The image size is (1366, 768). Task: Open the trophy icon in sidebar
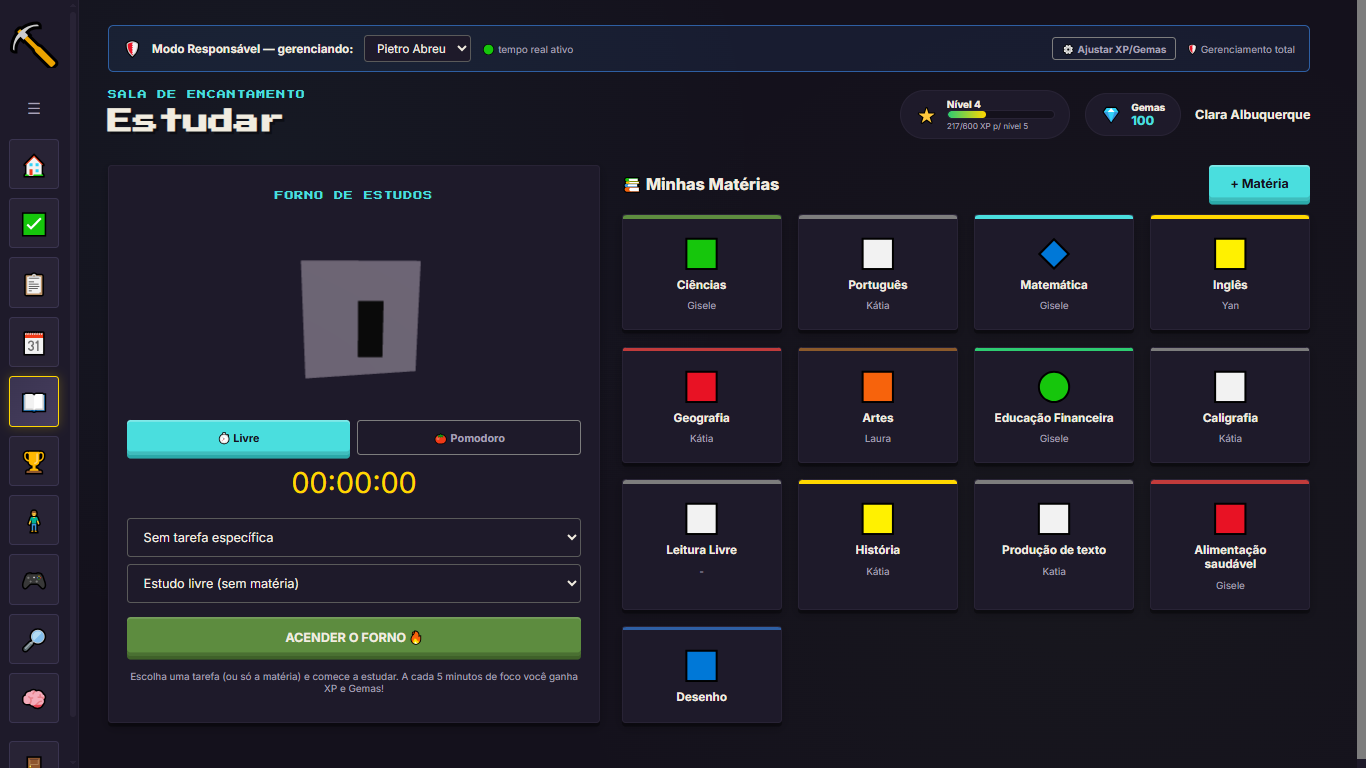coord(34,461)
